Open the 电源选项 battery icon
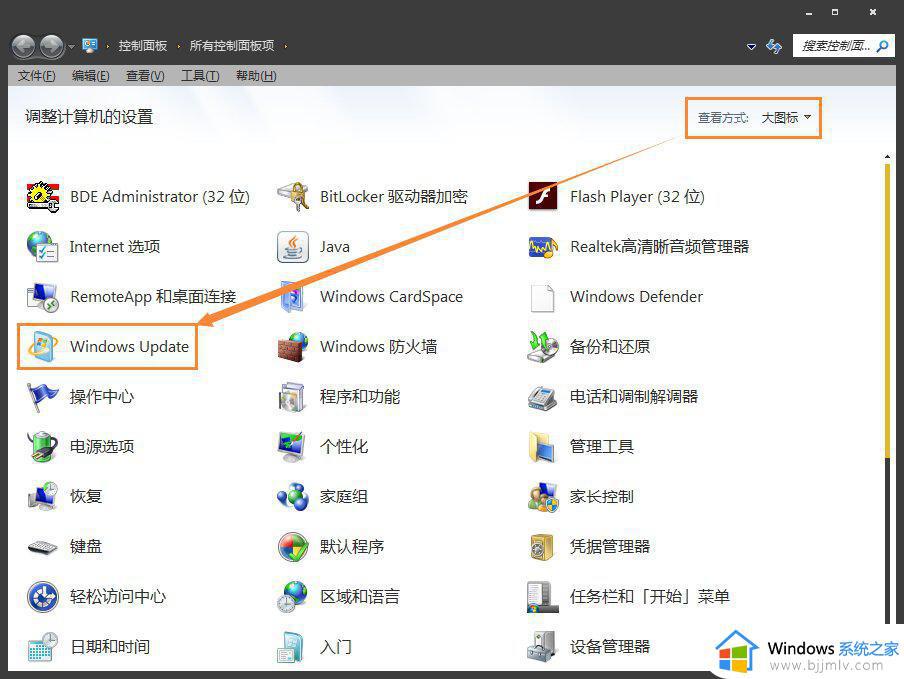The height and width of the screenshot is (679, 904). (x=43, y=447)
